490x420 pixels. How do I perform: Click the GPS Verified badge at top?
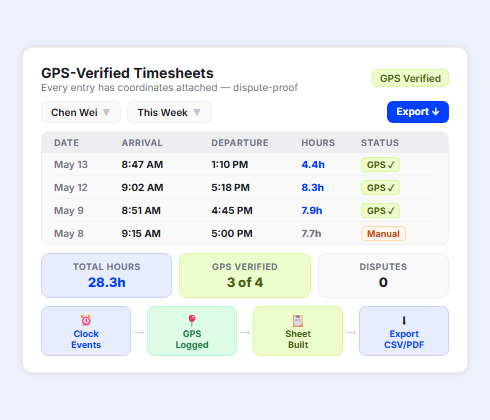[x=410, y=78]
